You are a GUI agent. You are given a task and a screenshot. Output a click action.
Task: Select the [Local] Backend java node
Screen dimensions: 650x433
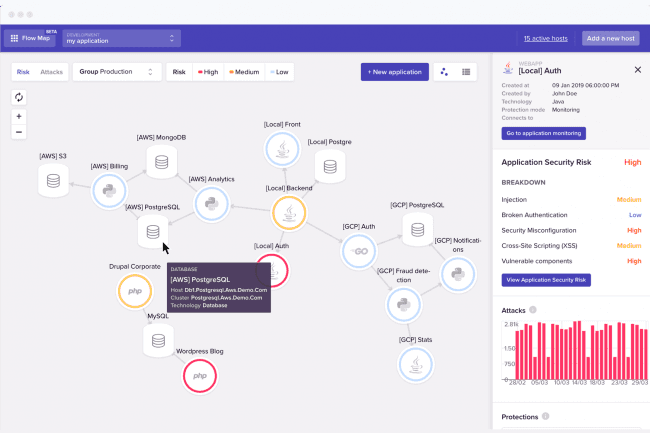[x=289, y=213]
